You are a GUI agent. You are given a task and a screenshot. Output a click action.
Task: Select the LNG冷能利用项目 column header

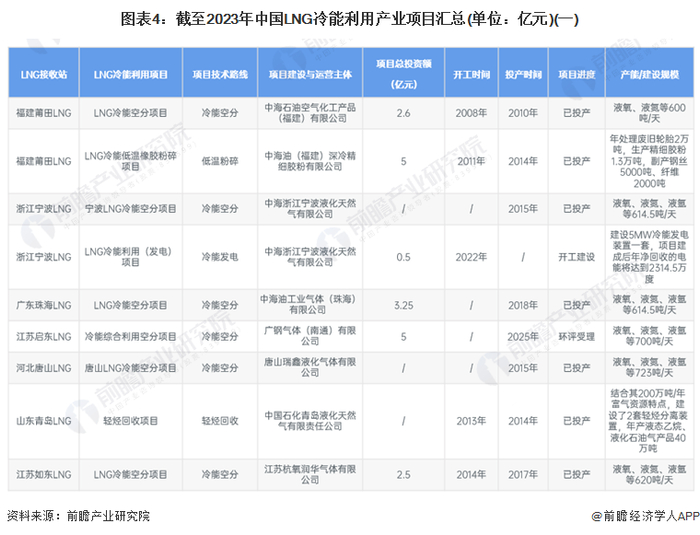click(x=131, y=74)
